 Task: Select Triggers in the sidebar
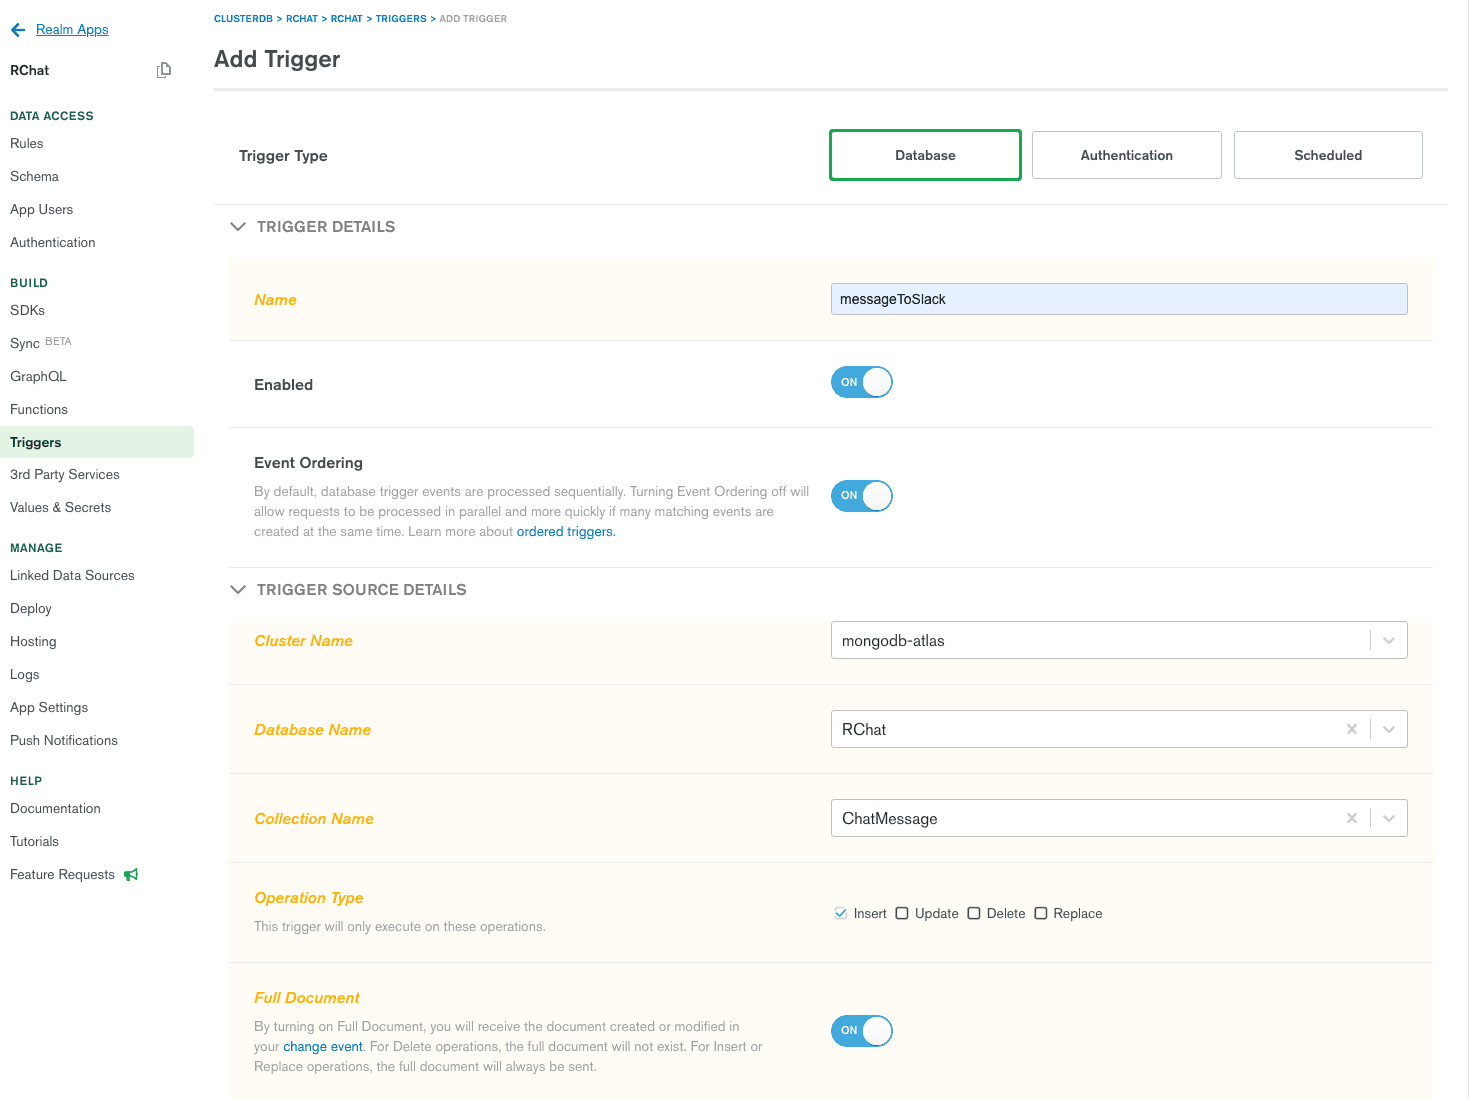coord(97,442)
